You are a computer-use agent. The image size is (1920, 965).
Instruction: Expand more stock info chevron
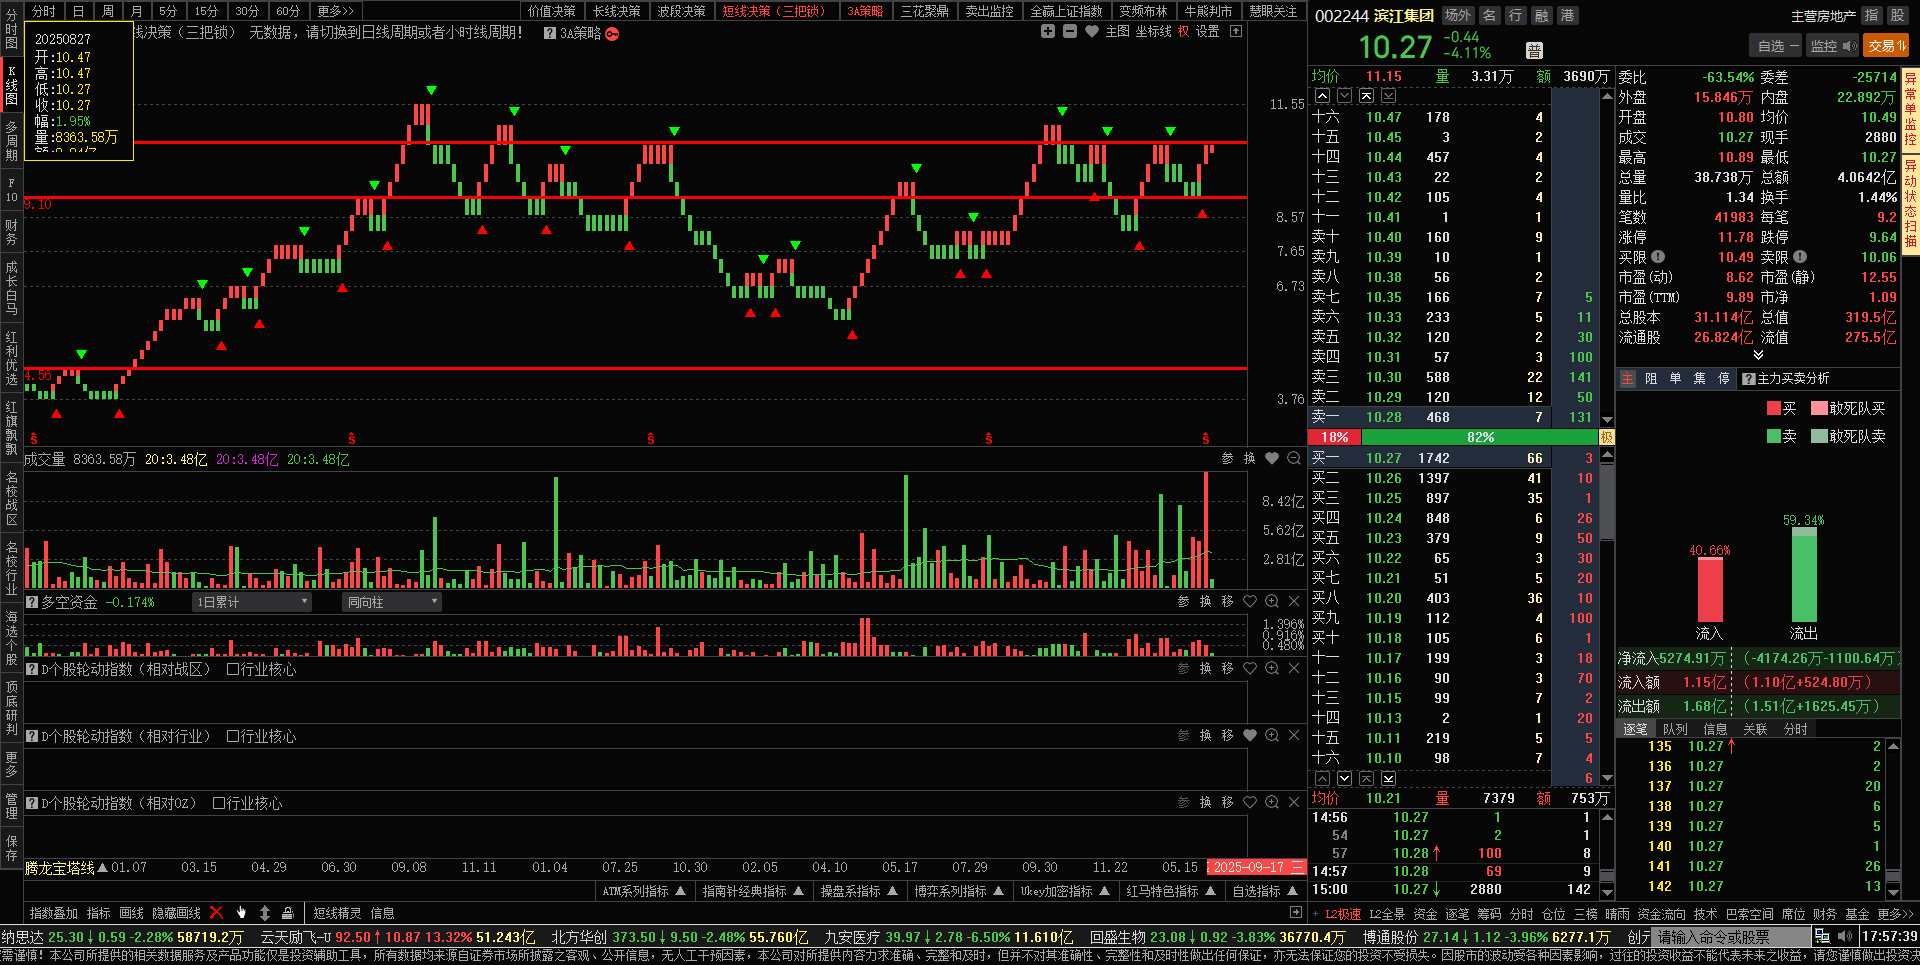1758,355
